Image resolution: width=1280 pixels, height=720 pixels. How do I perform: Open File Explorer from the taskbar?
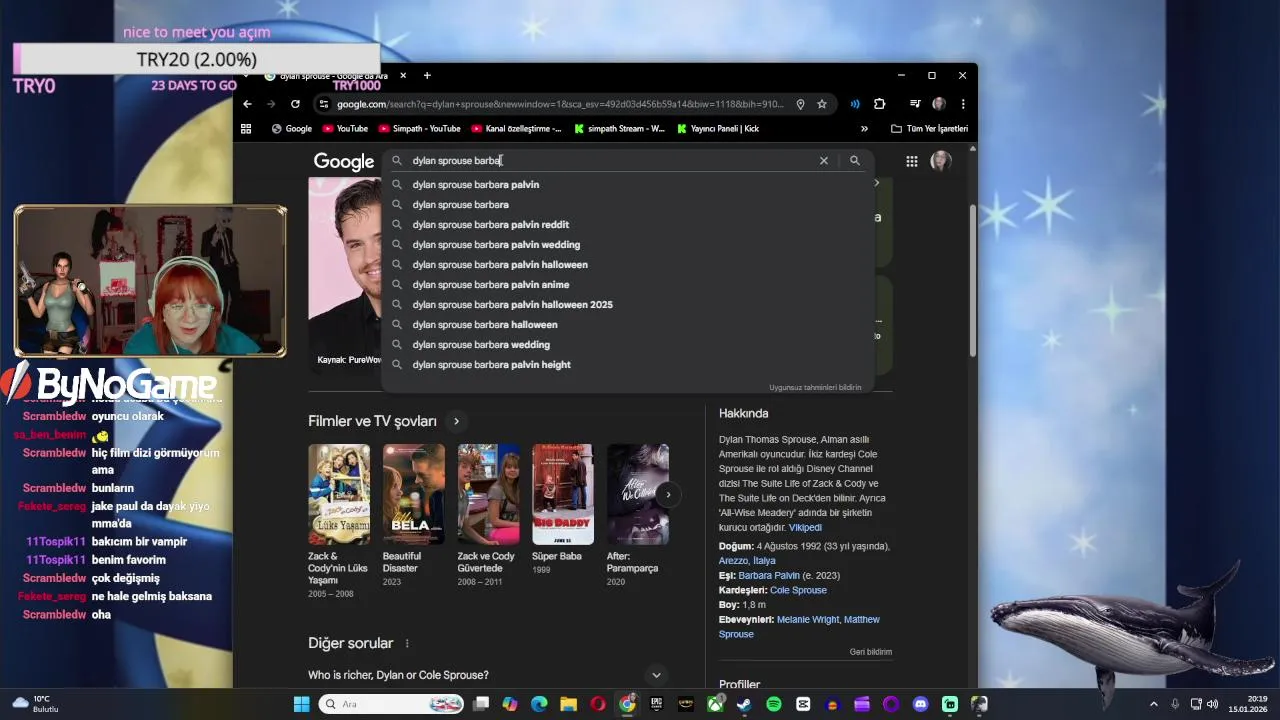568,704
